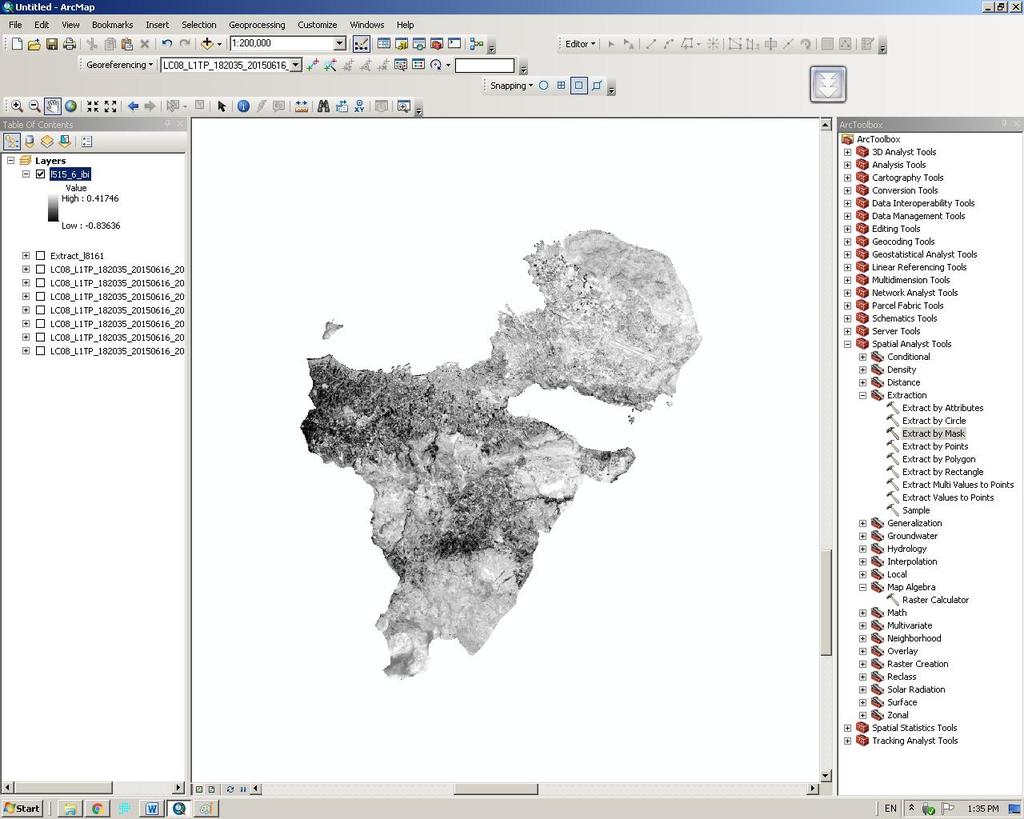Click Fixed Zoom In
1024x819 pixels.
pos(93,106)
